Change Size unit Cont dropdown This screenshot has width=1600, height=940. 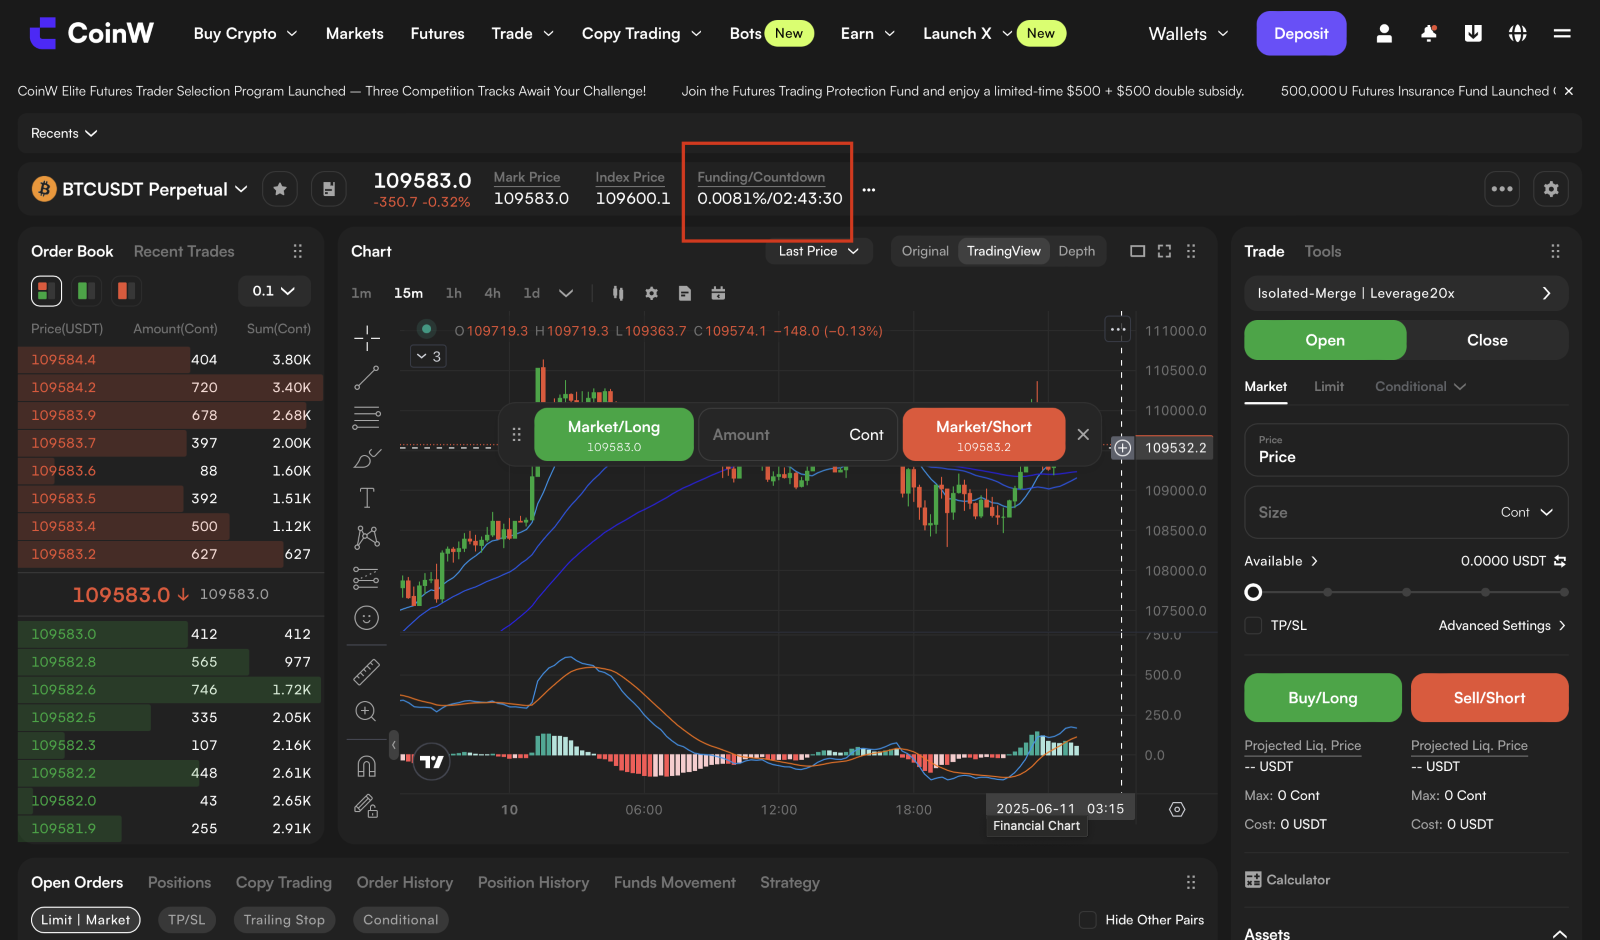pyautogui.click(x=1527, y=512)
